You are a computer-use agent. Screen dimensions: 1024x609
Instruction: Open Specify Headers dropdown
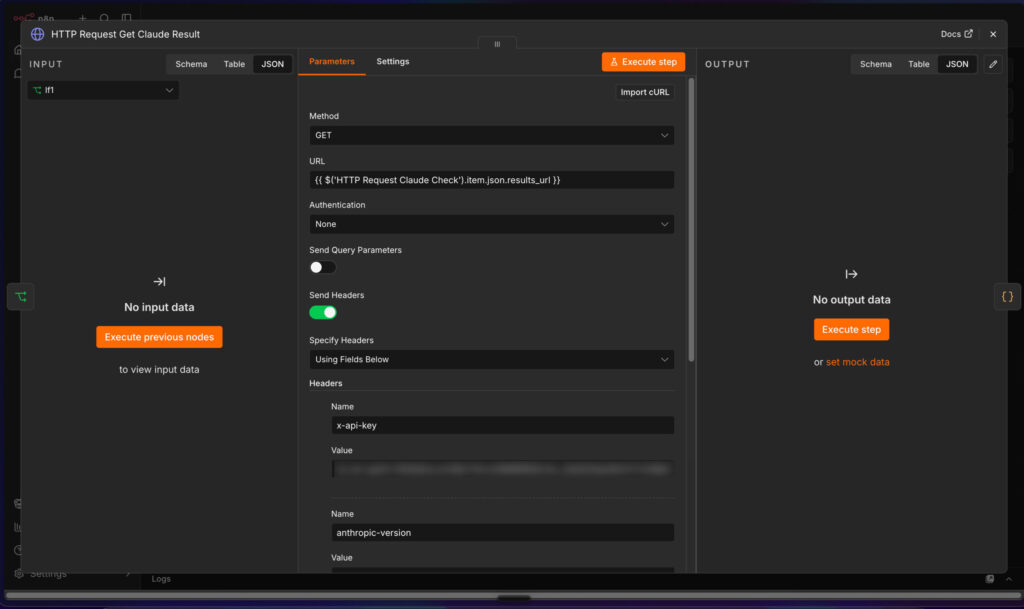pos(491,359)
